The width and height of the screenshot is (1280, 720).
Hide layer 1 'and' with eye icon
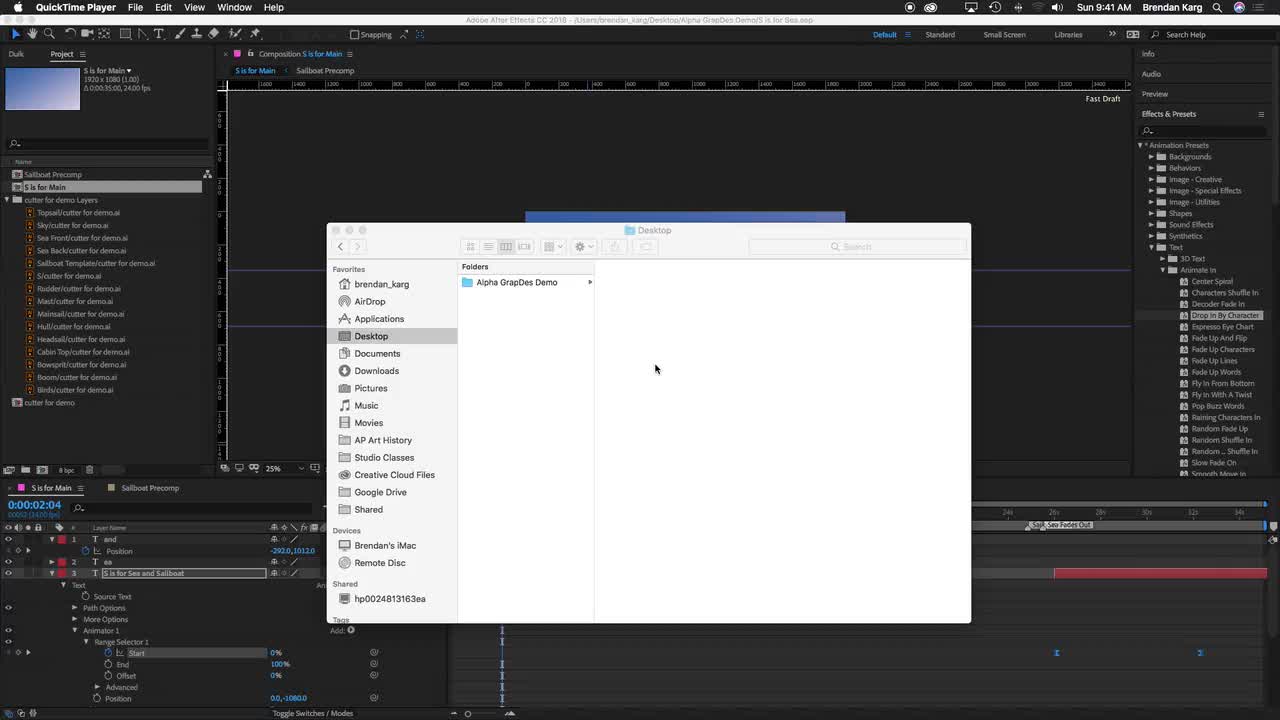pyautogui.click(x=8, y=539)
